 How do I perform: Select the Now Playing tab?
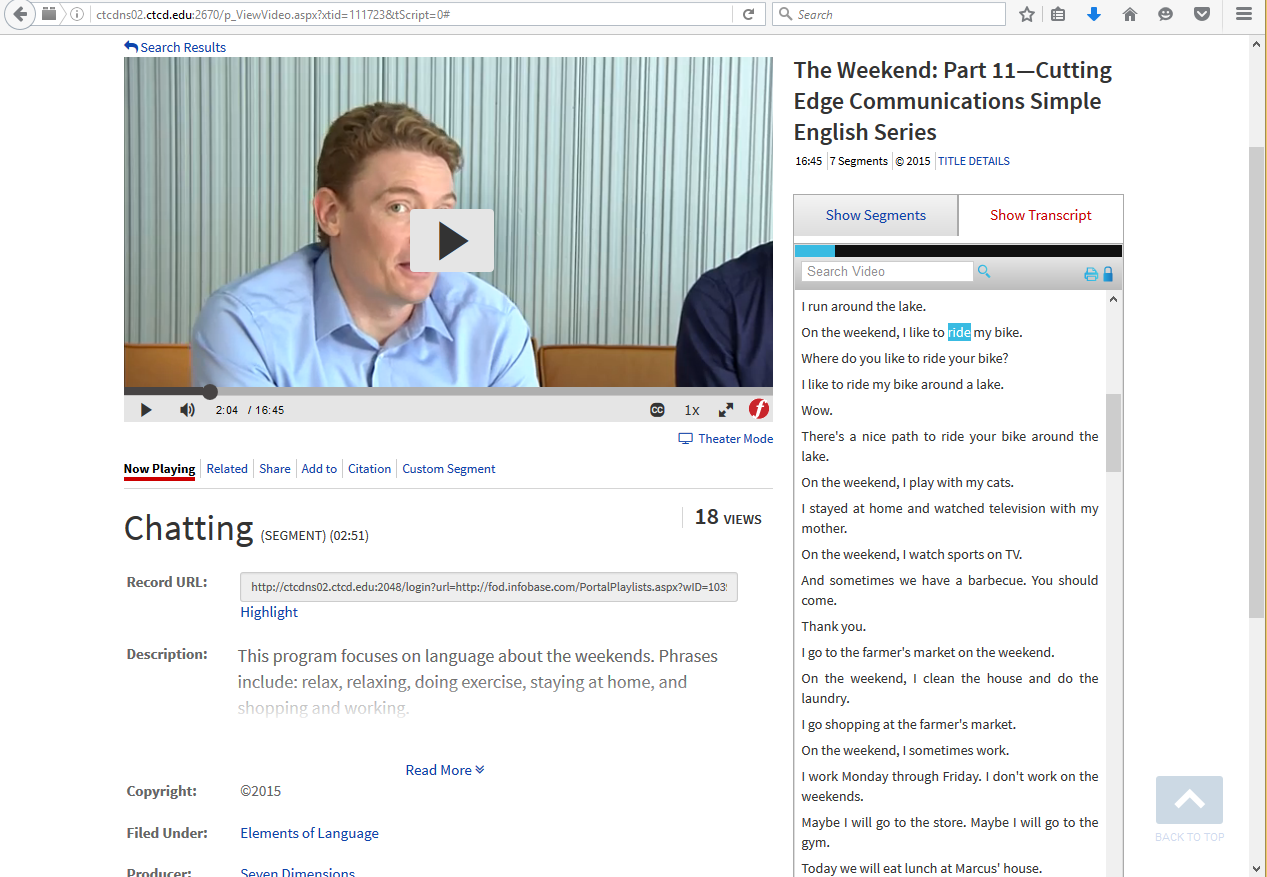(159, 469)
